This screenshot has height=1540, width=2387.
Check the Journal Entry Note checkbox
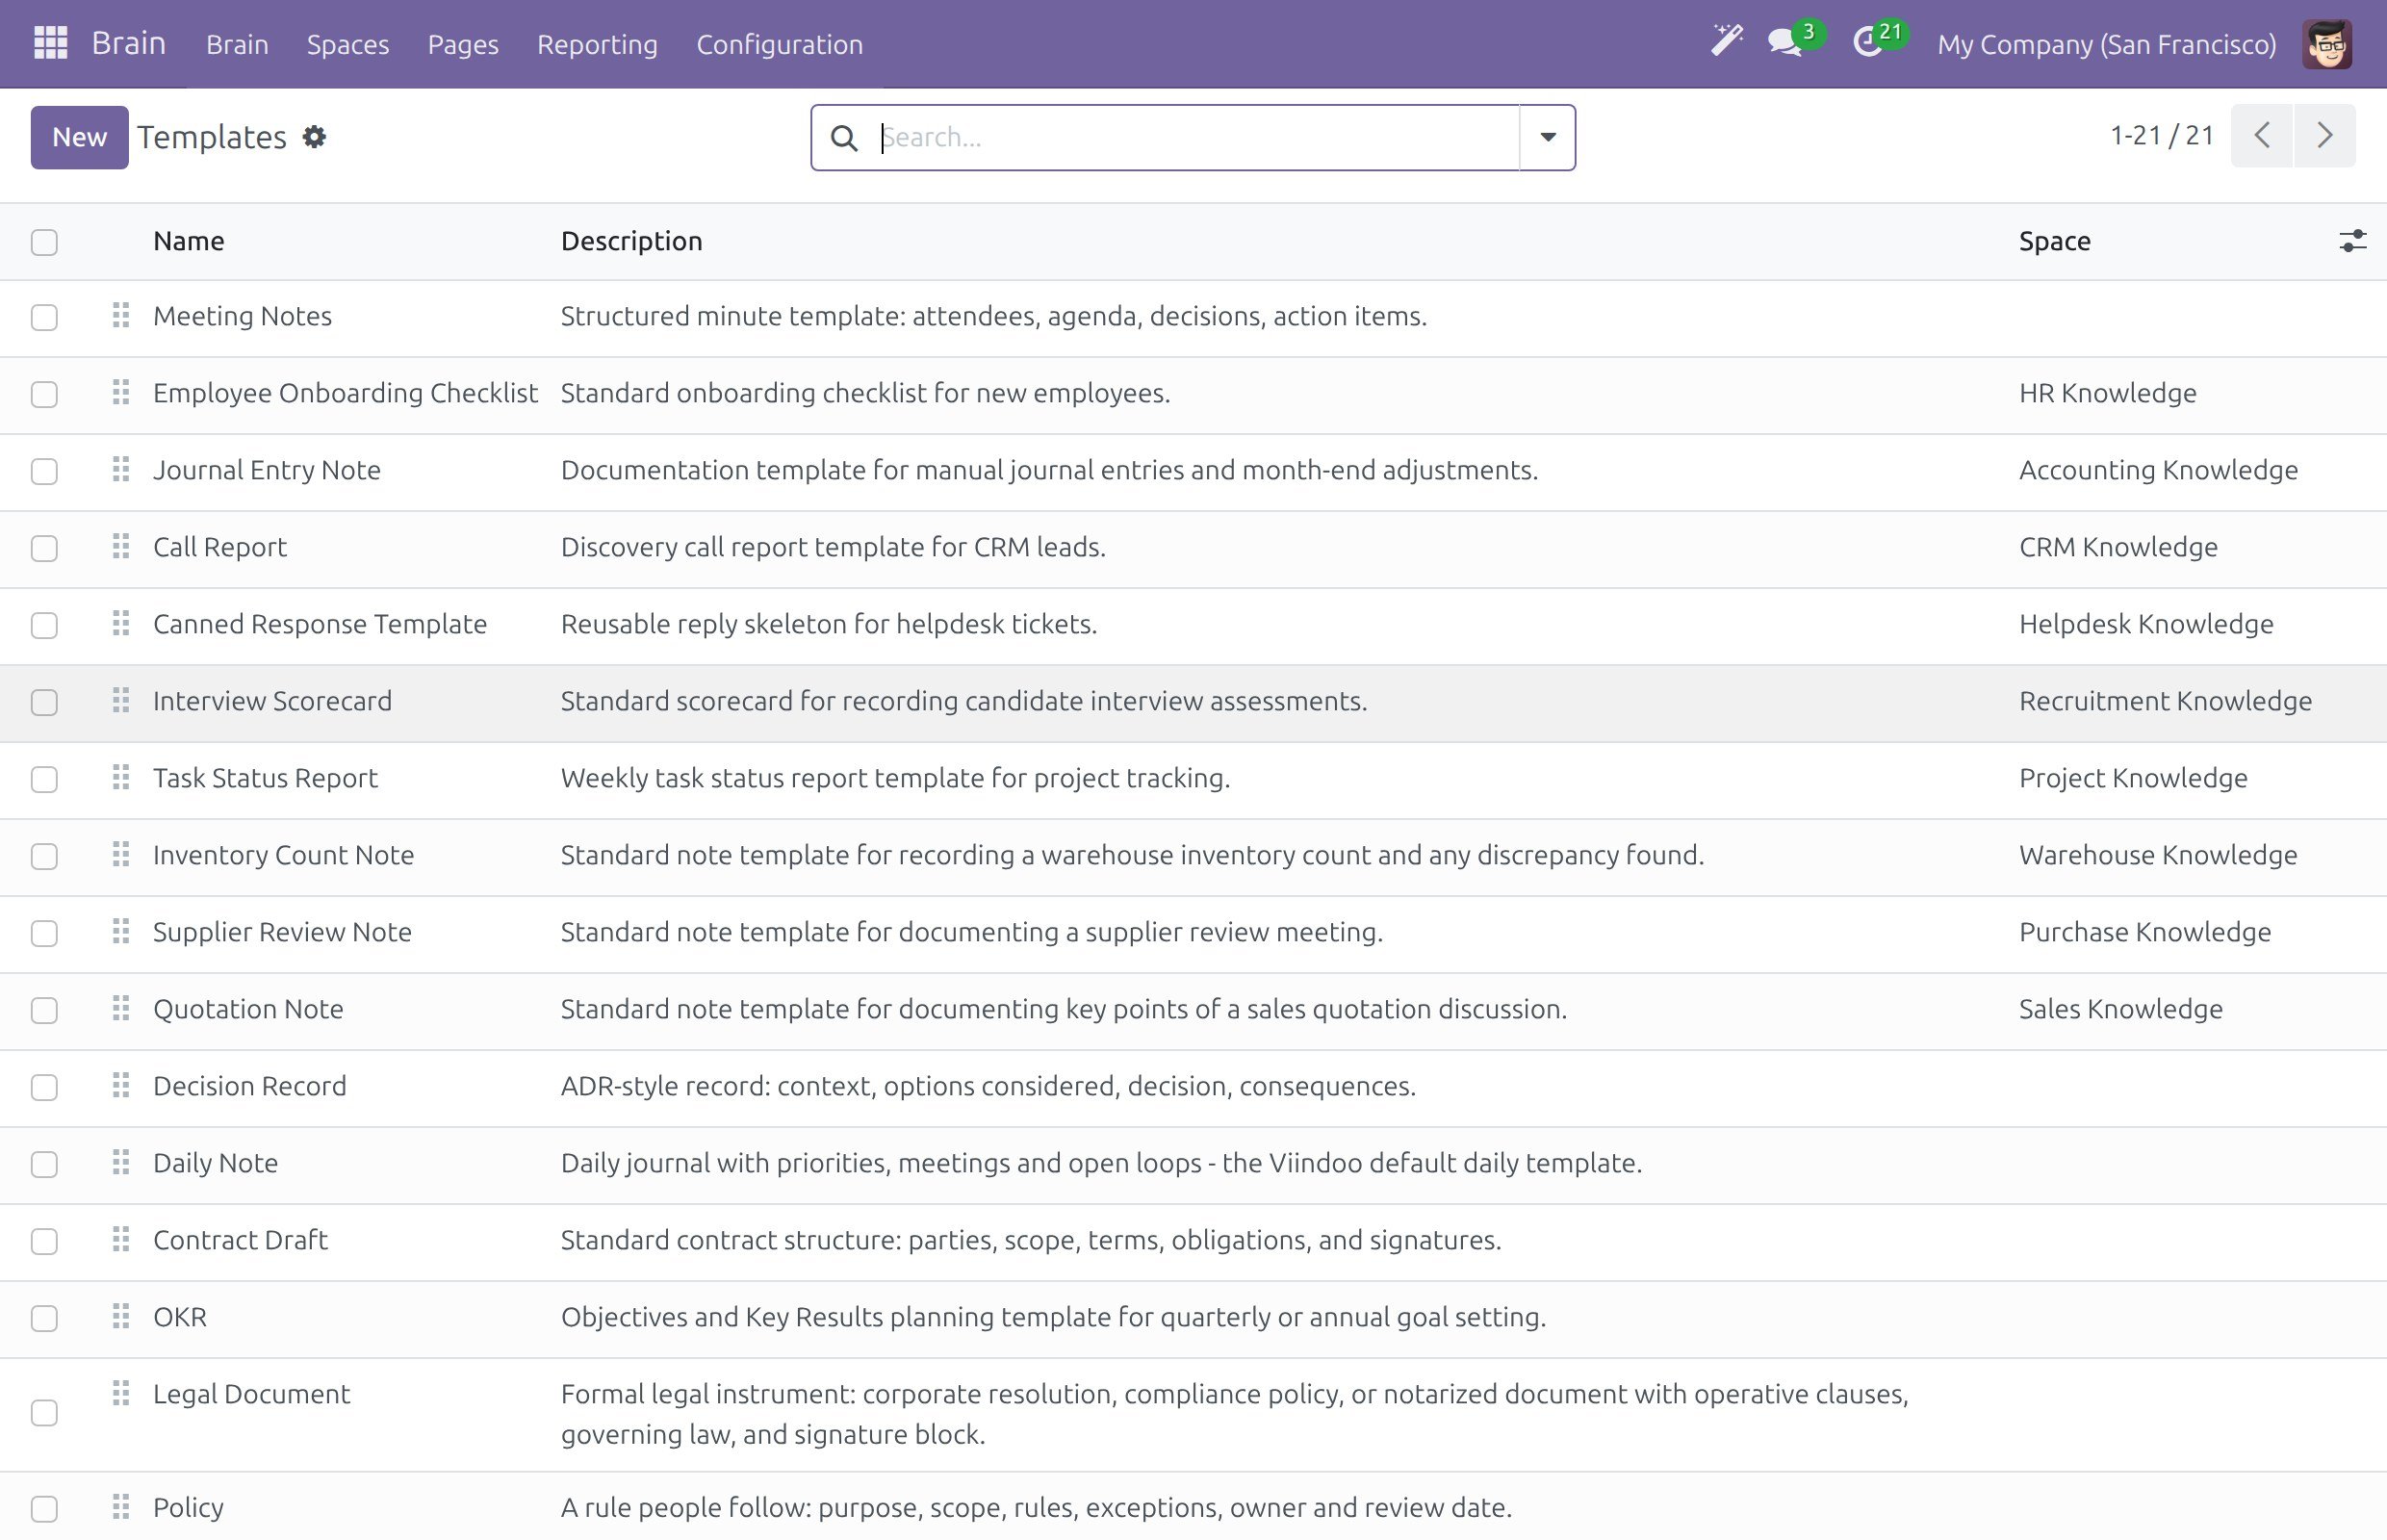(44, 471)
